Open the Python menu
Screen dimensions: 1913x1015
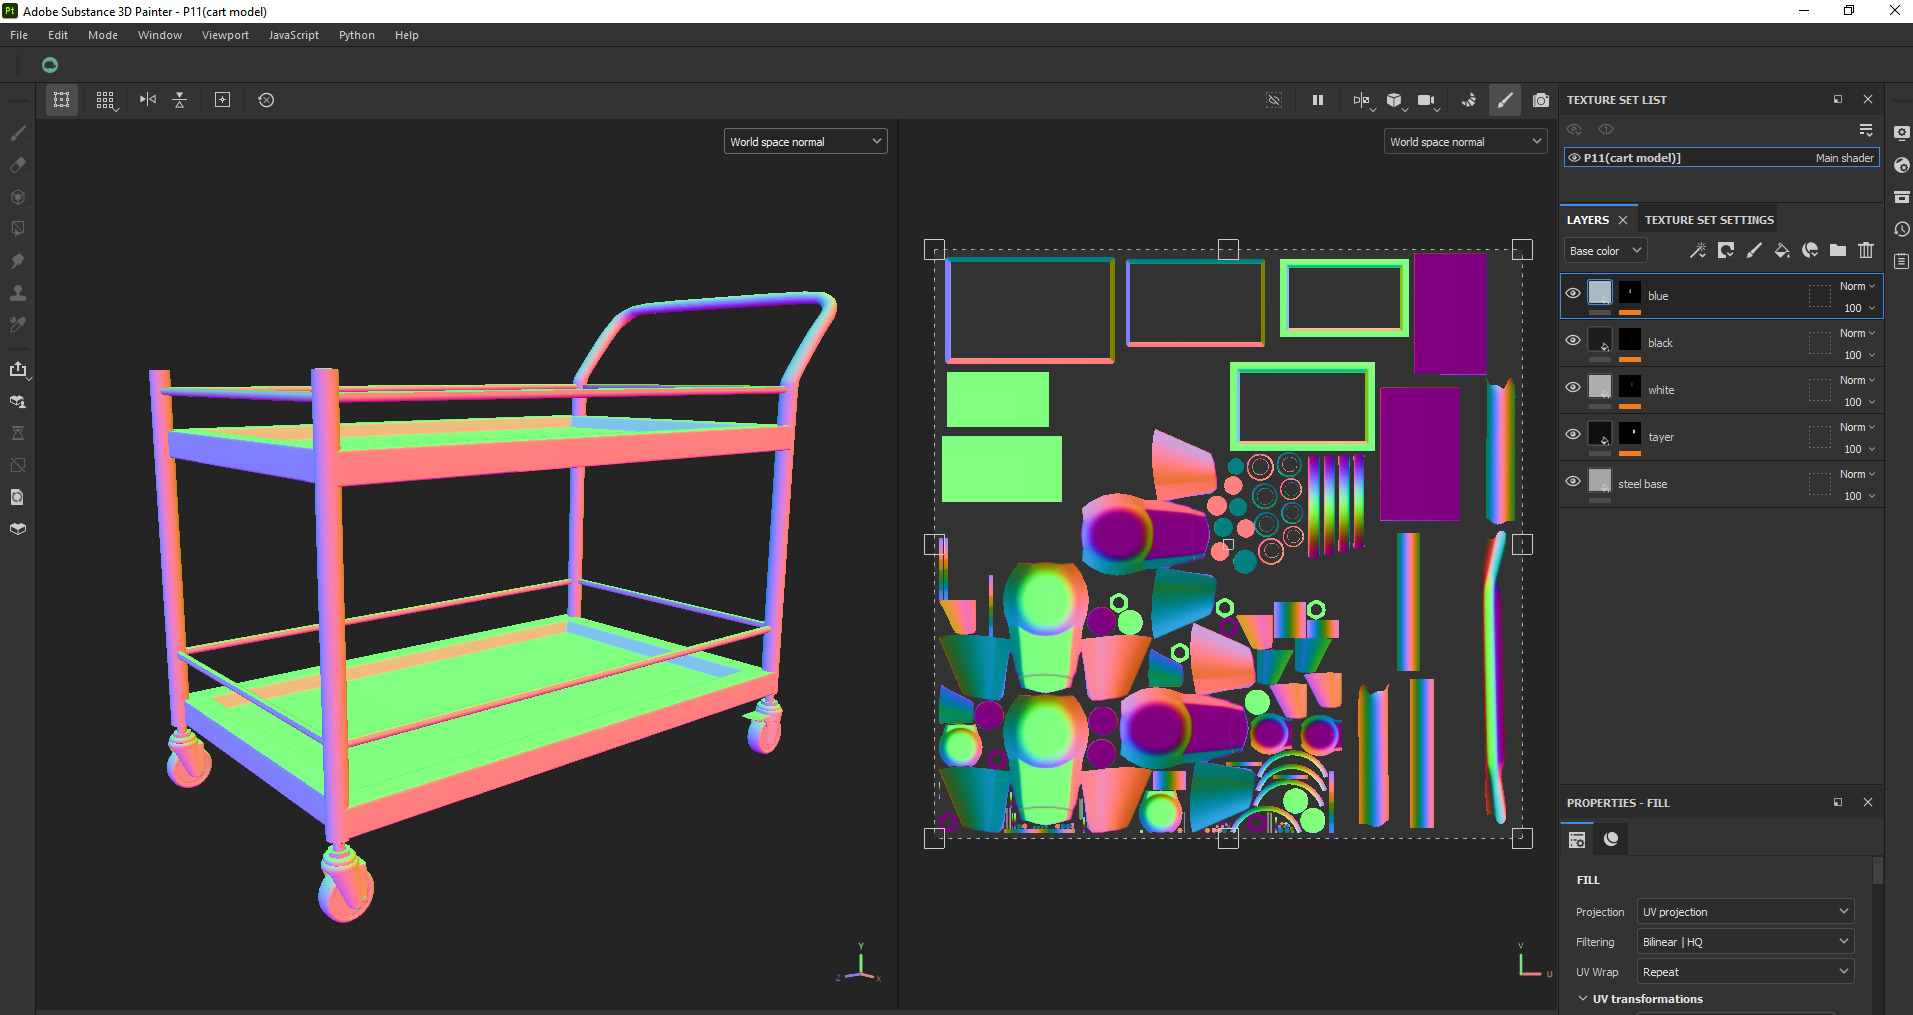357,35
